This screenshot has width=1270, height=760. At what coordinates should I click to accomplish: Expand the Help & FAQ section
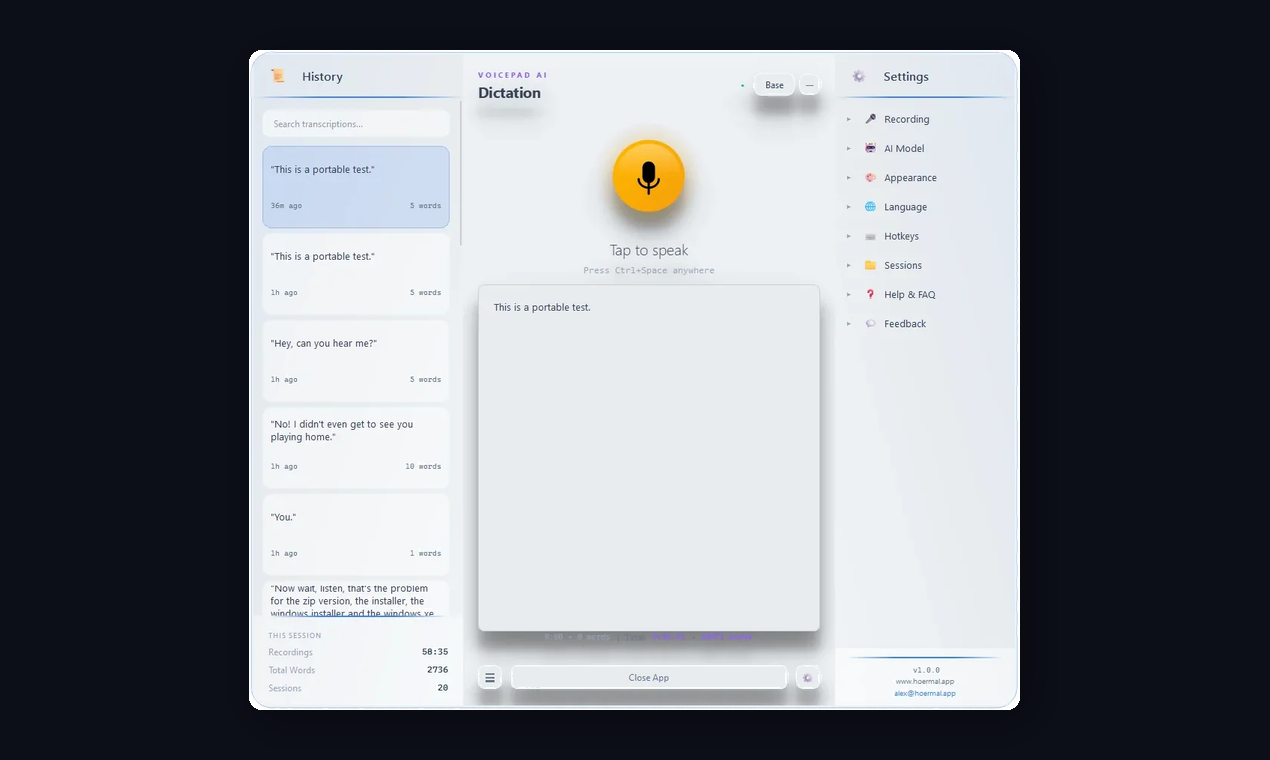[x=849, y=294]
